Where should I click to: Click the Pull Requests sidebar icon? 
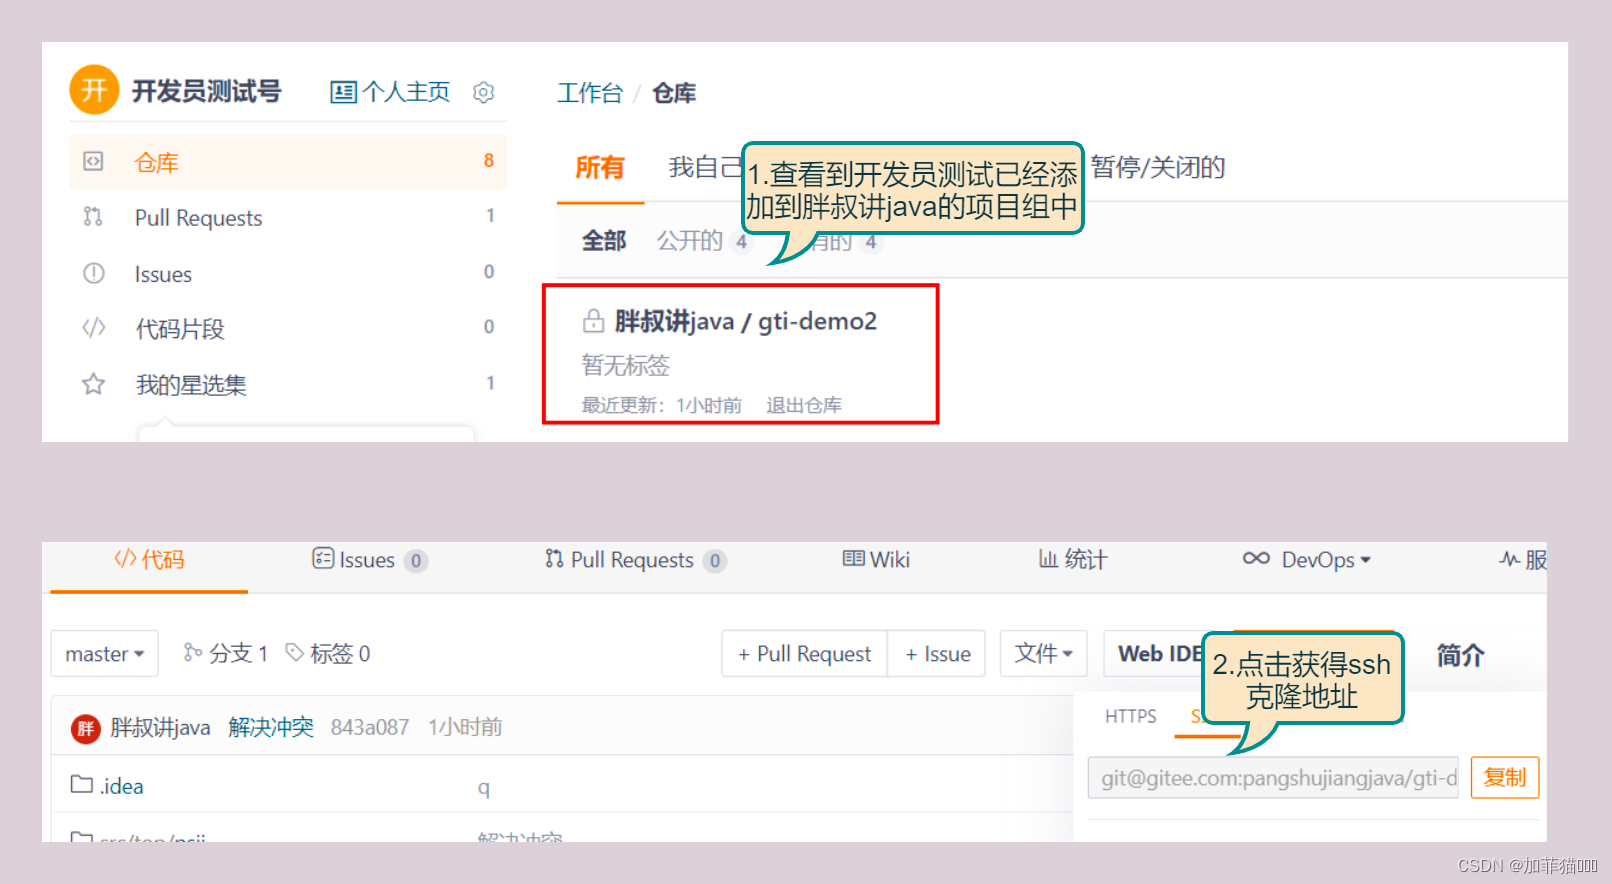(93, 216)
